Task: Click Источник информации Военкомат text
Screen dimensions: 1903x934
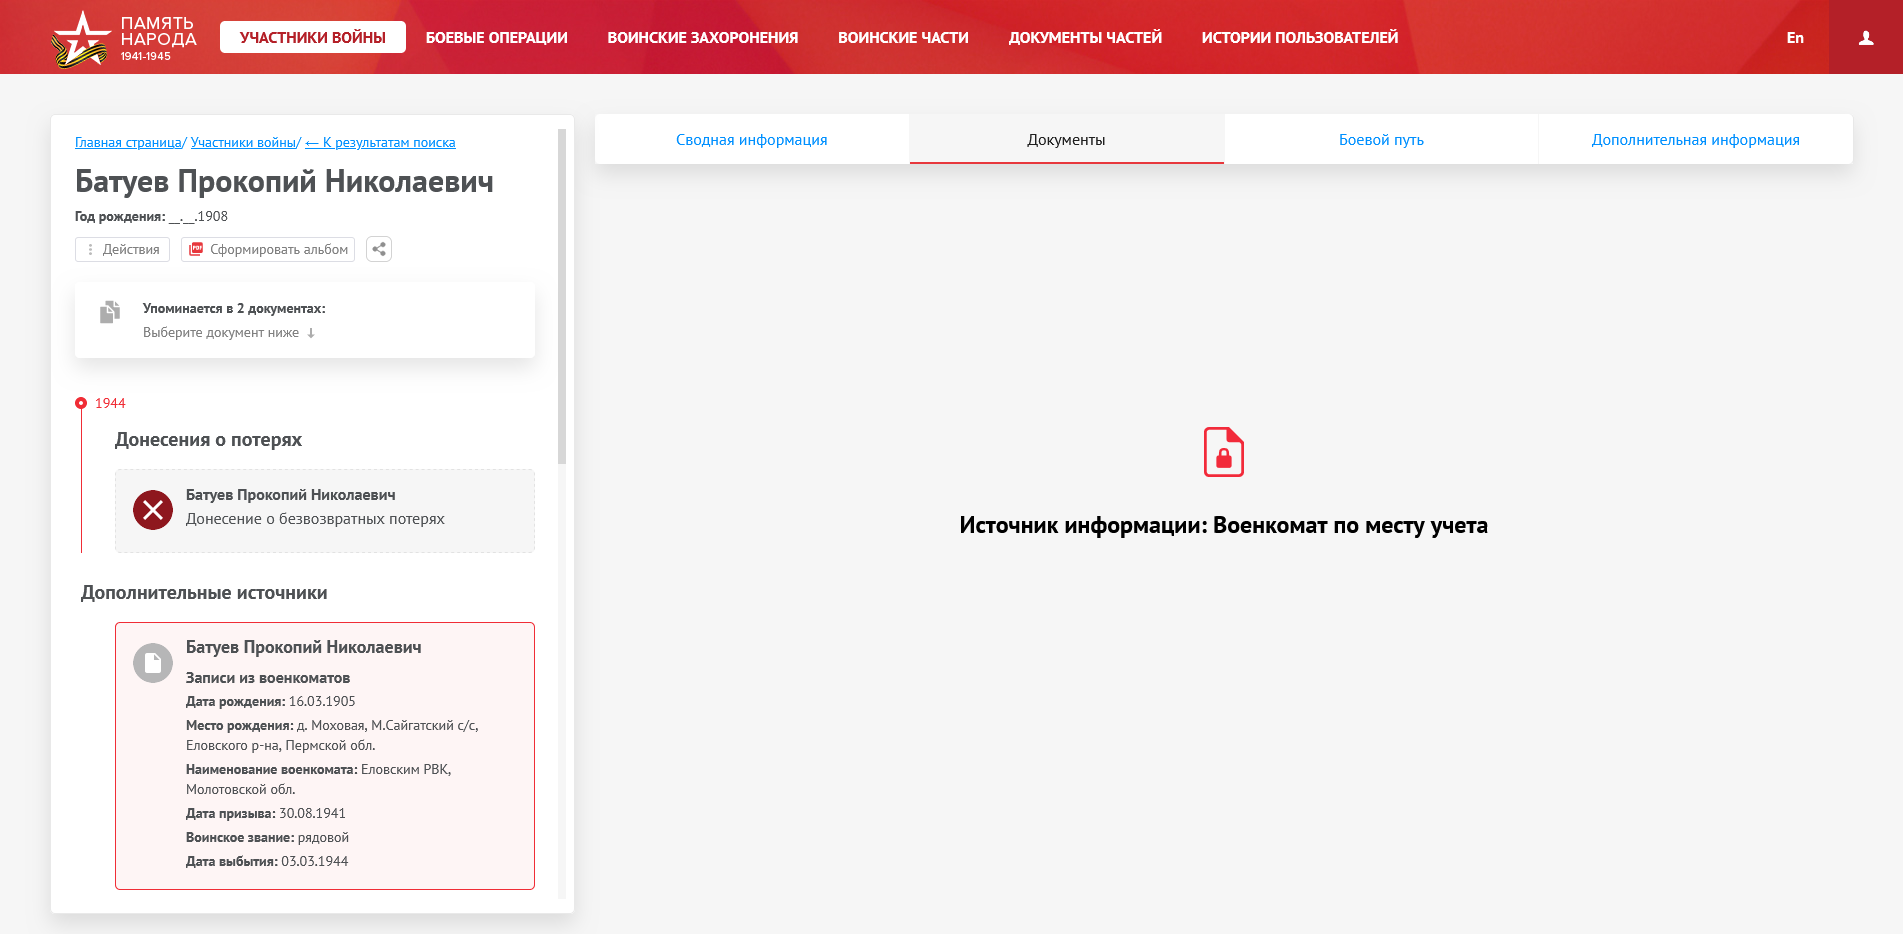Action: pos(1223,525)
